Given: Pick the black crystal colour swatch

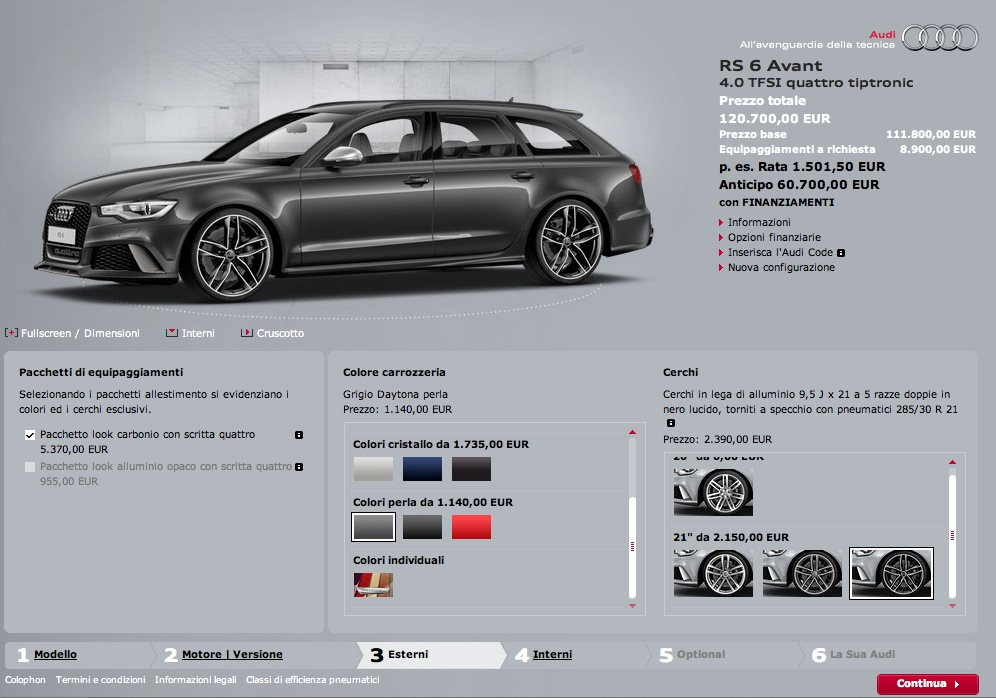Looking at the screenshot, I should click(471, 469).
